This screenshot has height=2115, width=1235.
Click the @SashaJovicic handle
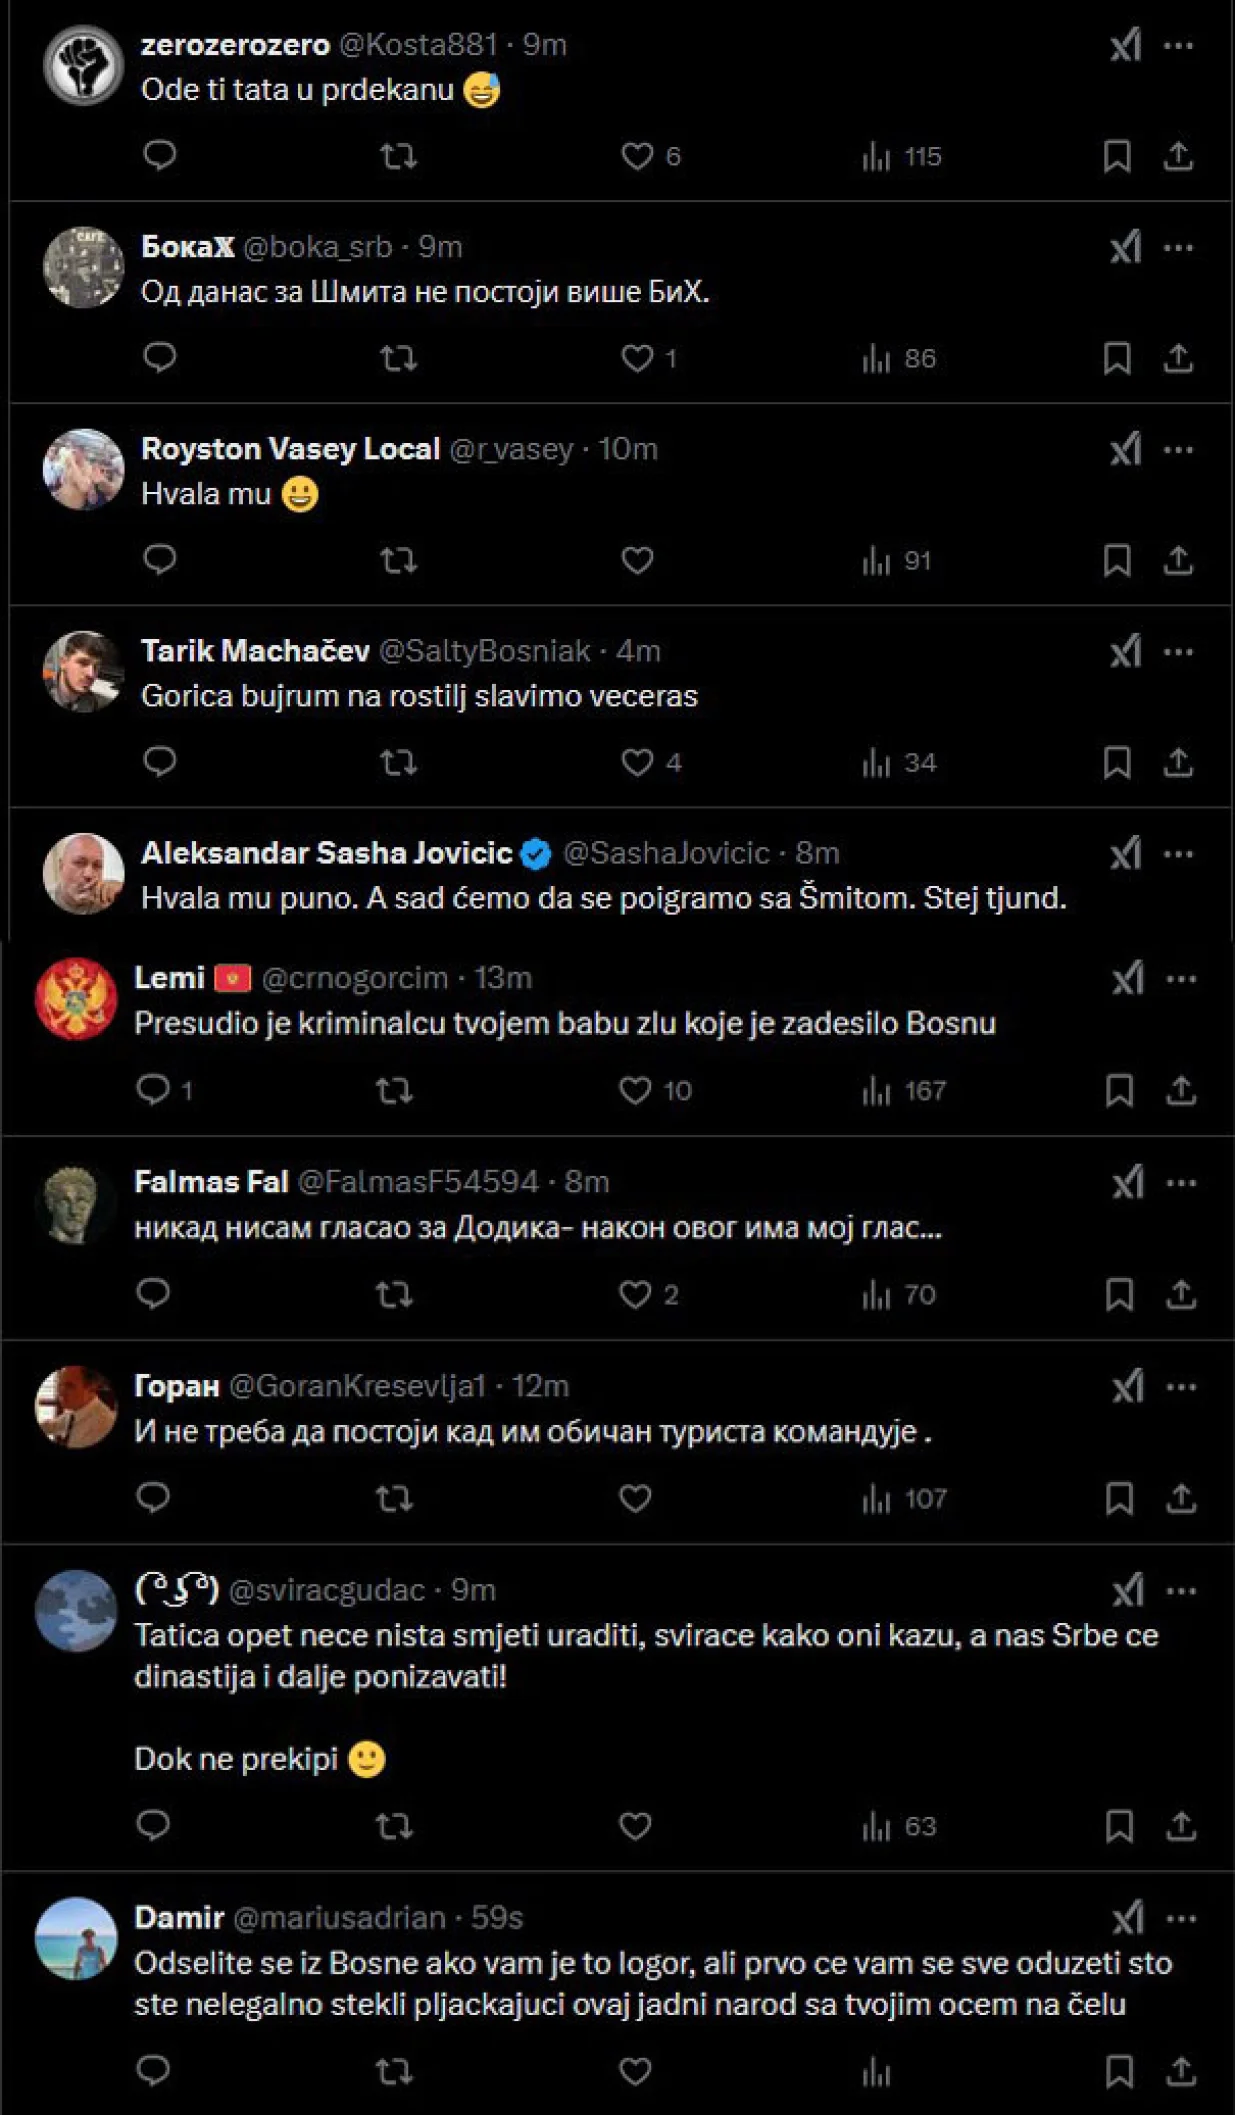(665, 853)
